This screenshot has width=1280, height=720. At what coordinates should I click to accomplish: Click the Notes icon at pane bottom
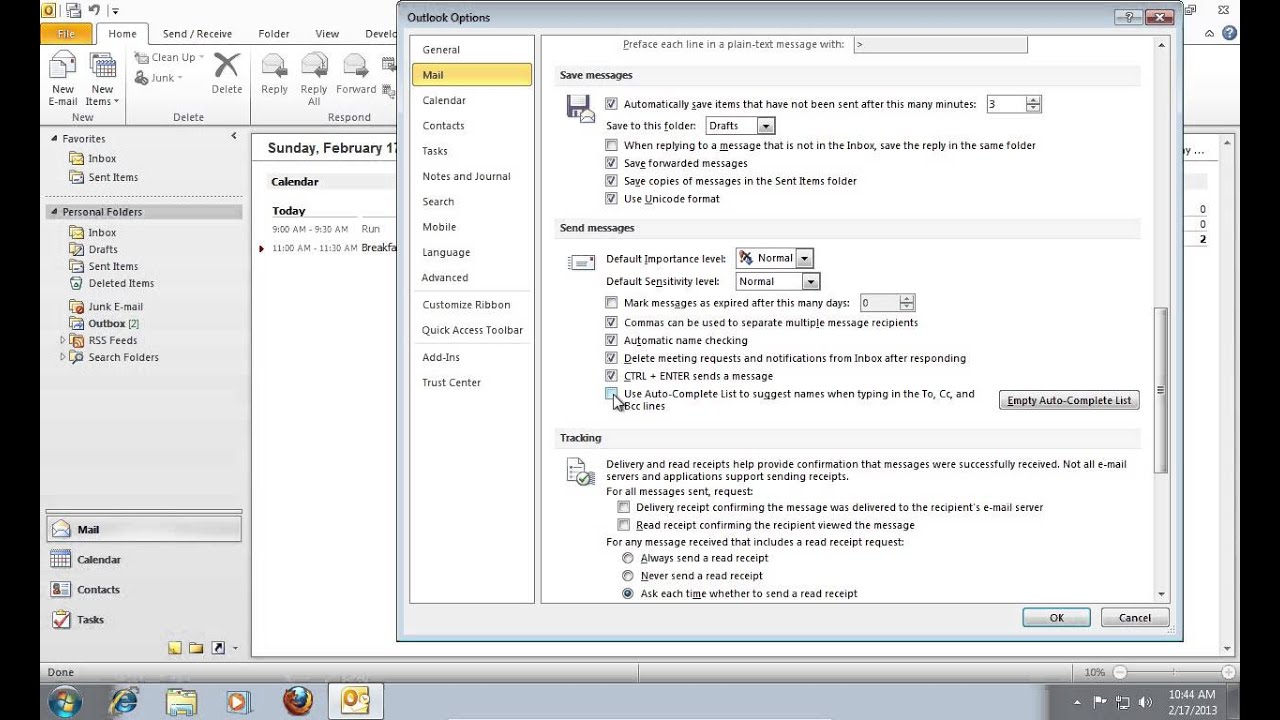click(175, 648)
